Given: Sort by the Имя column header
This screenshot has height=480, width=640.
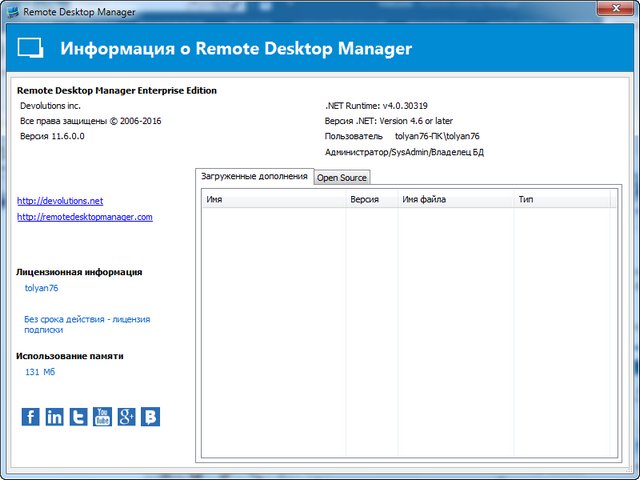Looking at the screenshot, I should pyautogui.click(x=273, y=200).
